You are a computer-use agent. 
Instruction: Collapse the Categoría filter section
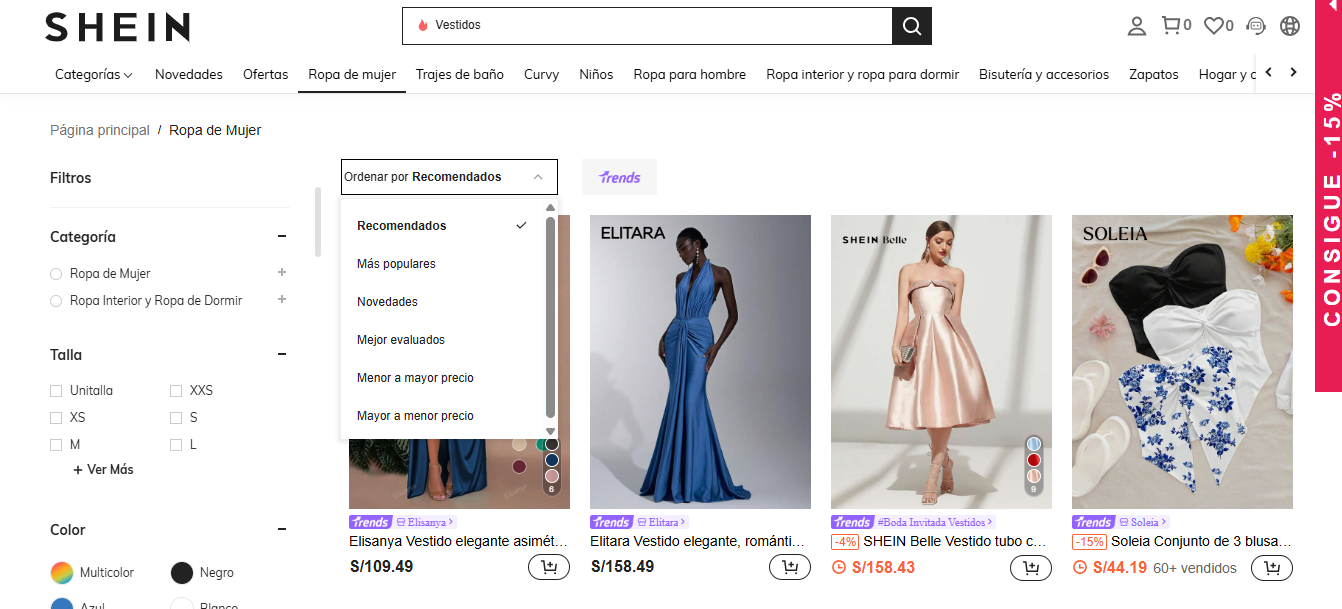coord(282,237)
